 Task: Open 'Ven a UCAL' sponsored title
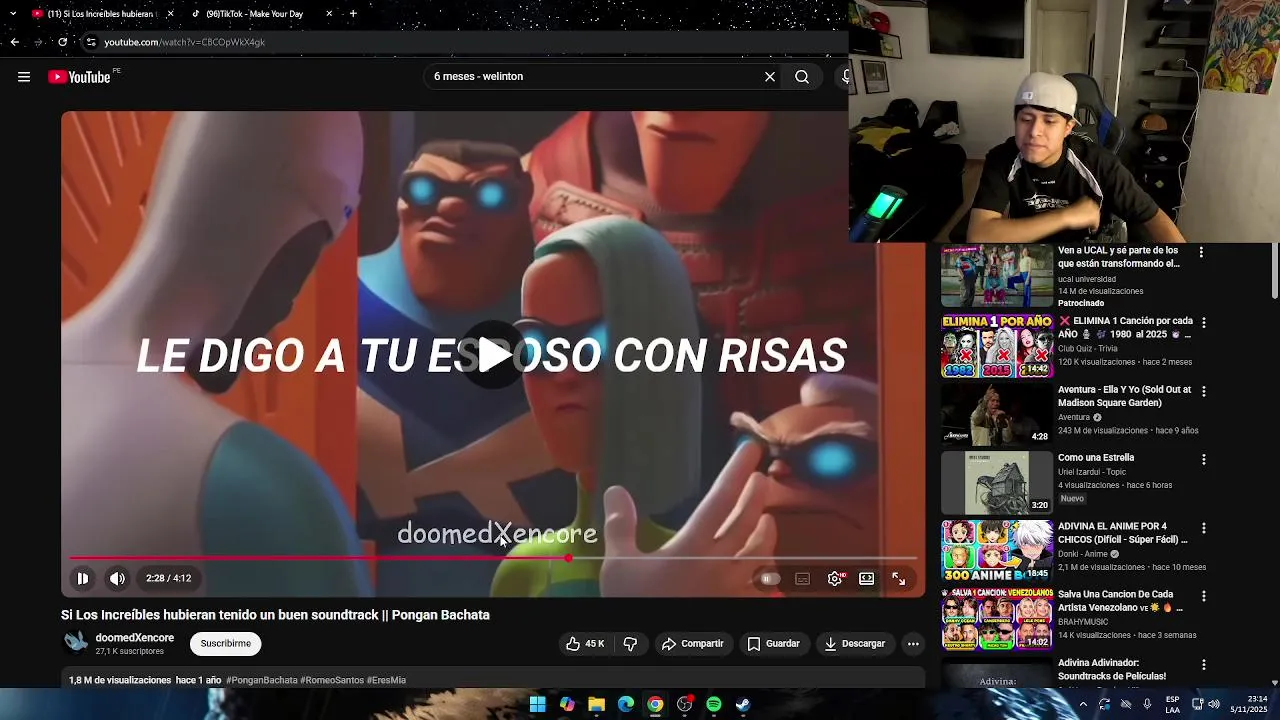coord(1119,257)
